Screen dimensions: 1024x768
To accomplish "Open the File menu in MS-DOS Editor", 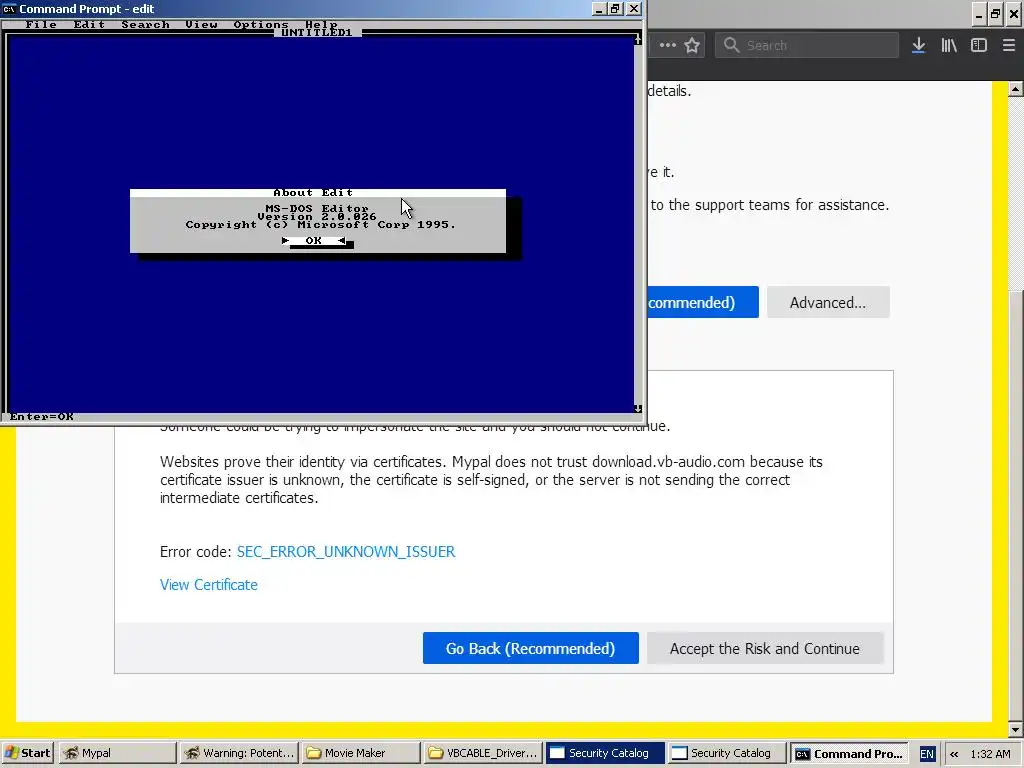I will pos(40,24).
